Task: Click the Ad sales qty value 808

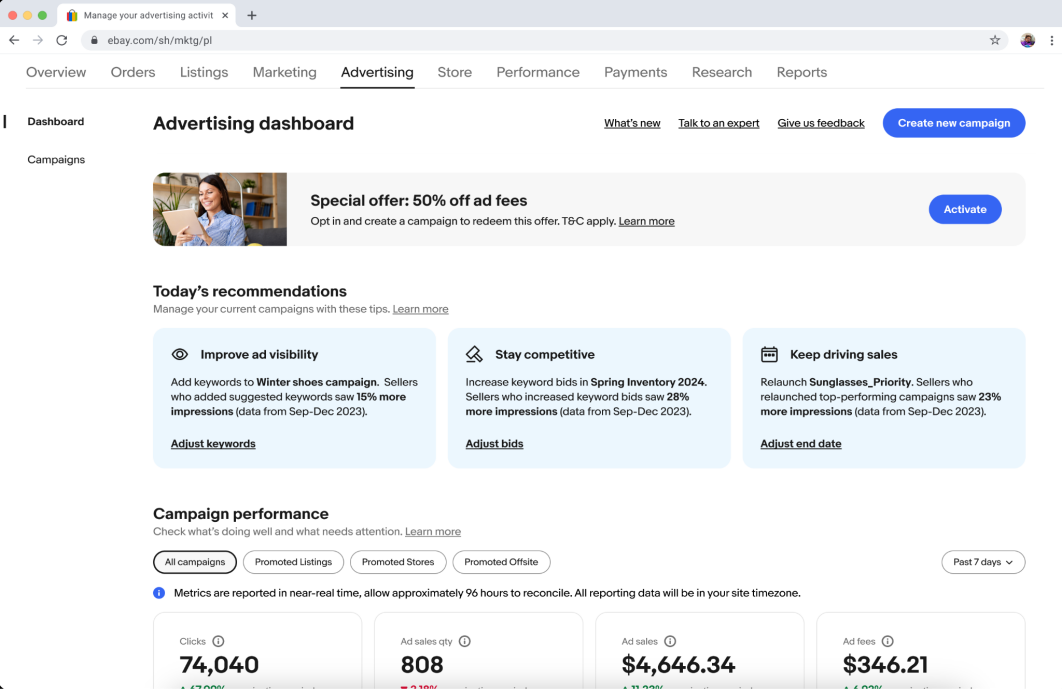Action: tap(422, 665)
